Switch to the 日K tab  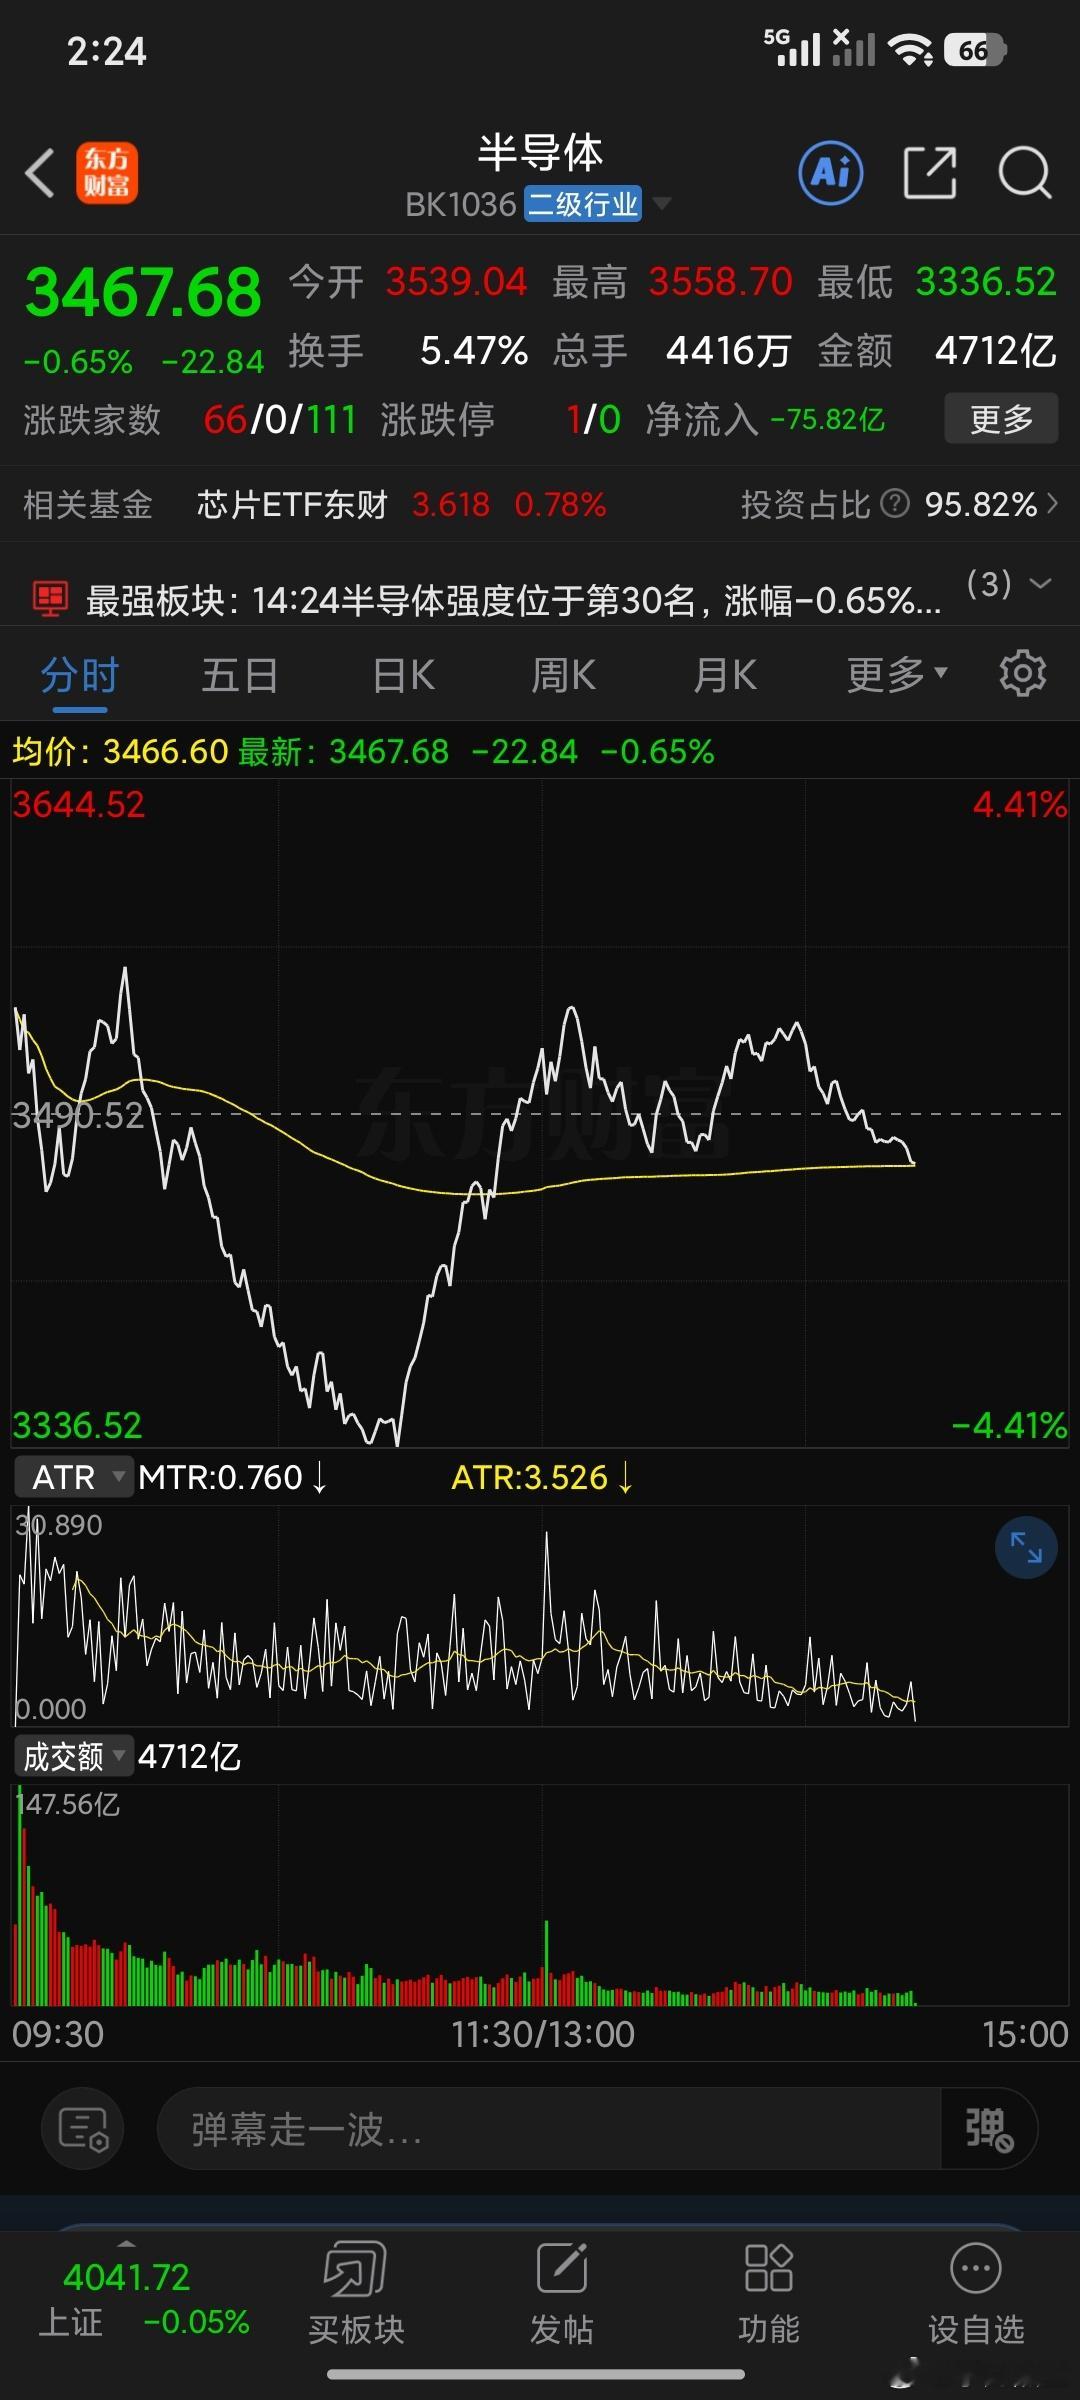click(403, 675)
